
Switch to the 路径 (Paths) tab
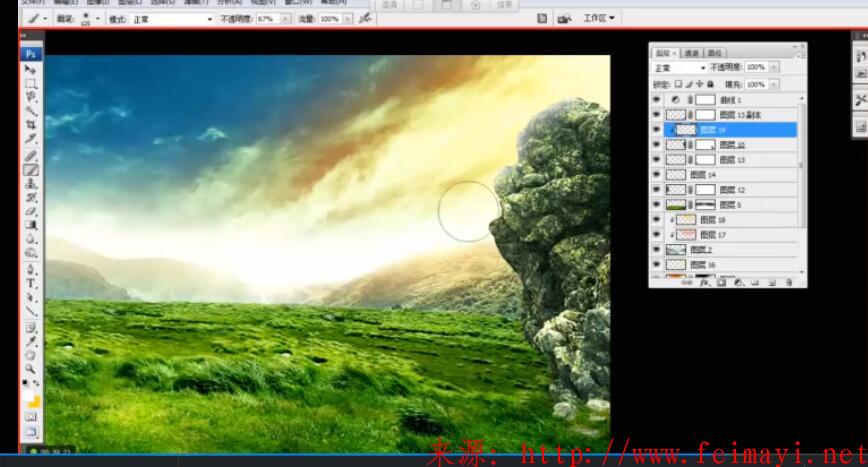715,52
